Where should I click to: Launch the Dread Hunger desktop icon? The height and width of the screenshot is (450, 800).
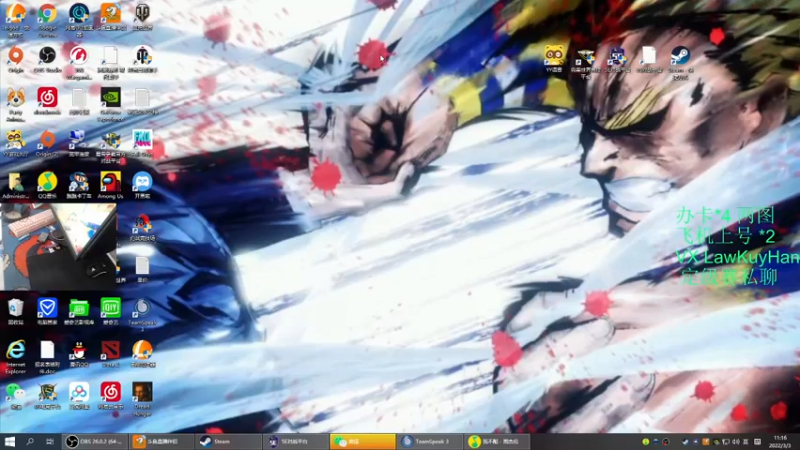pyautogui.click(x=142, y=399)
